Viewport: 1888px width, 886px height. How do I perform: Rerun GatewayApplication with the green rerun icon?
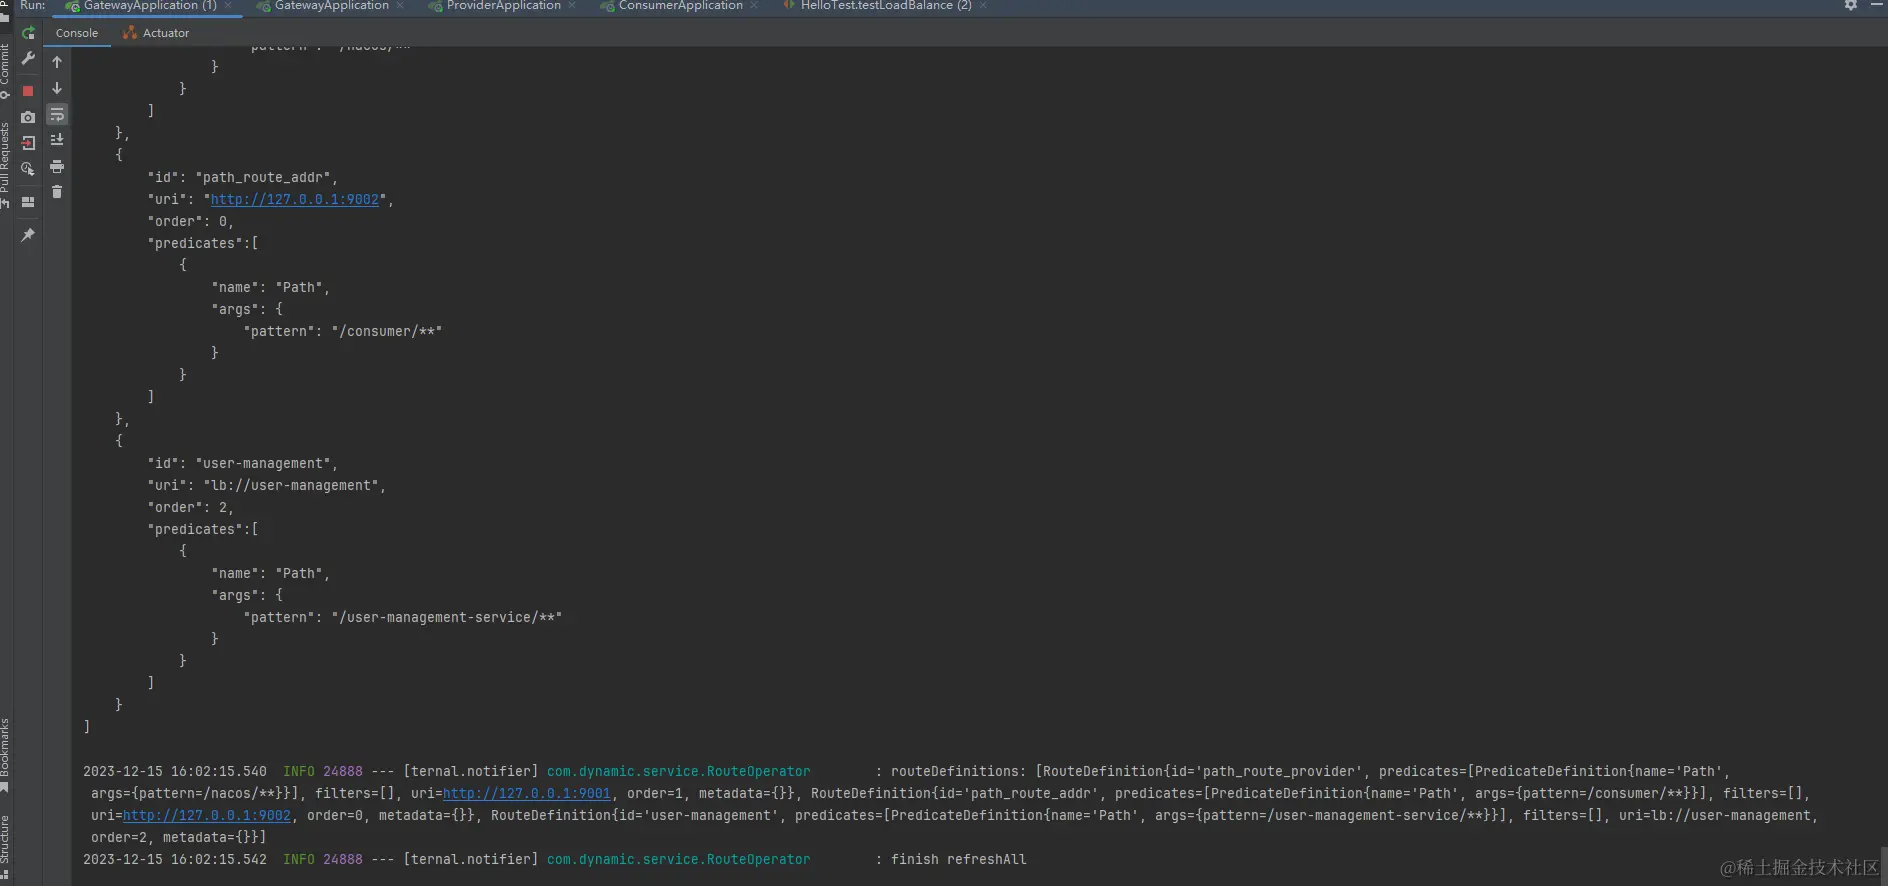28,33
